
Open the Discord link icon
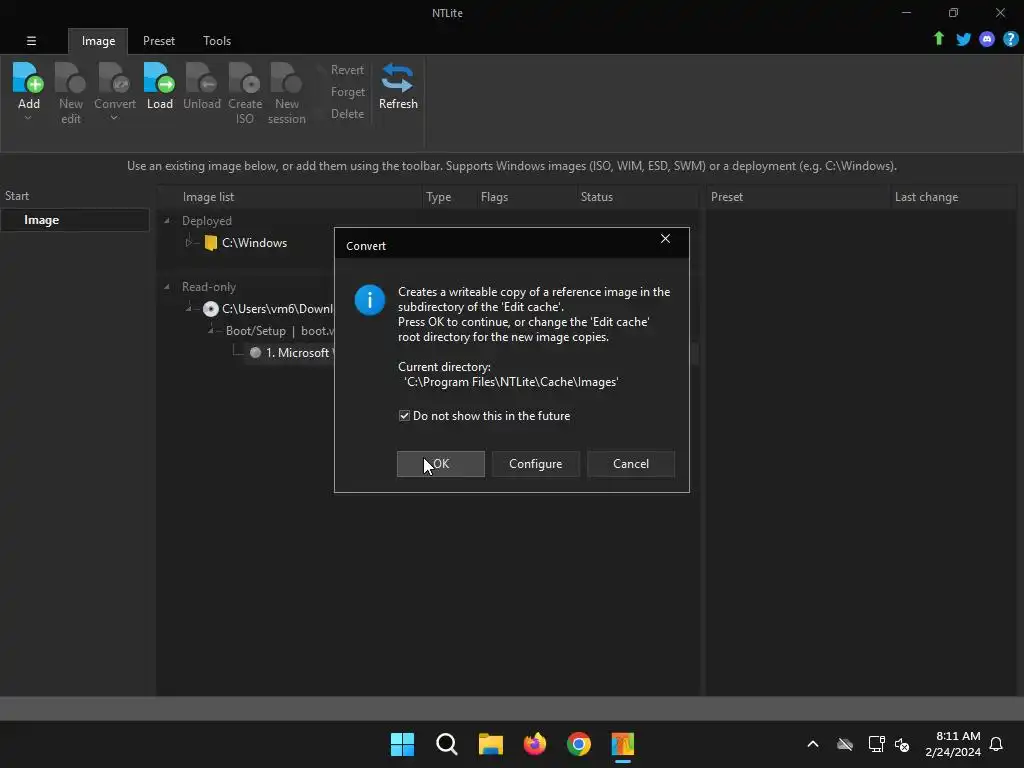click(x=987, y=39)
